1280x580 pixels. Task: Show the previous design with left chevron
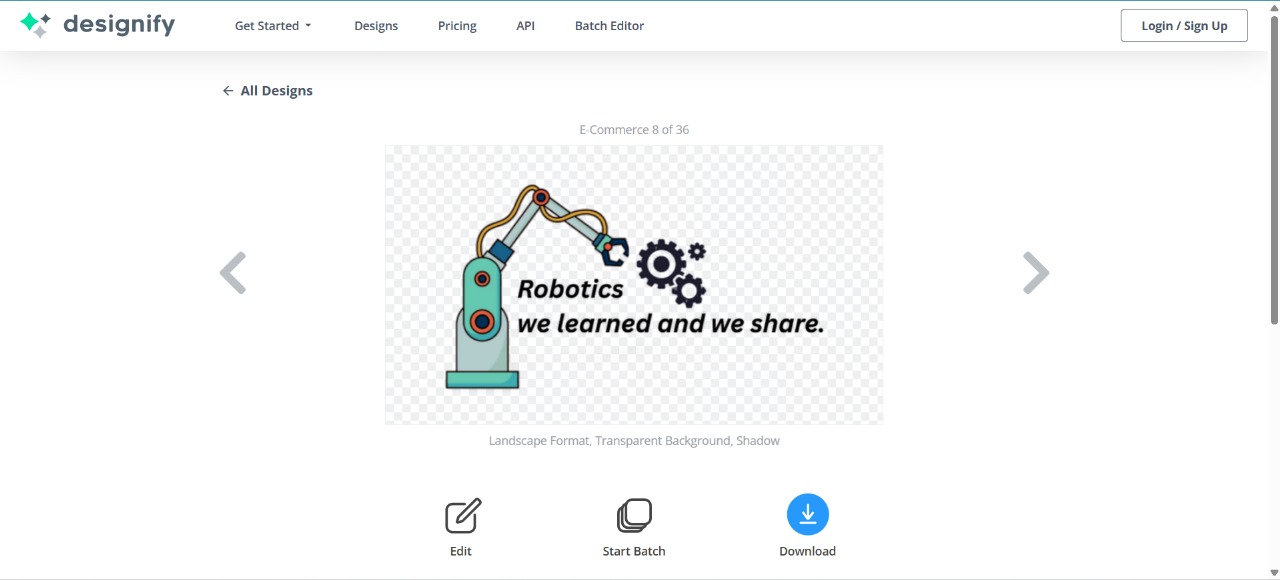(x=233, y=273)
